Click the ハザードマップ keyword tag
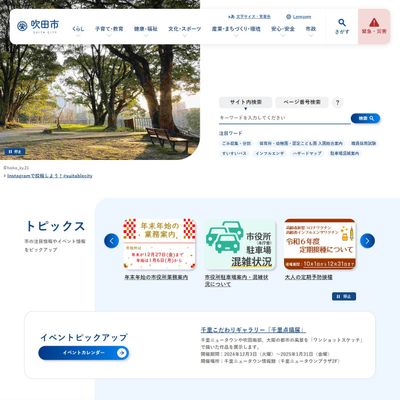 tap(307, 153)
